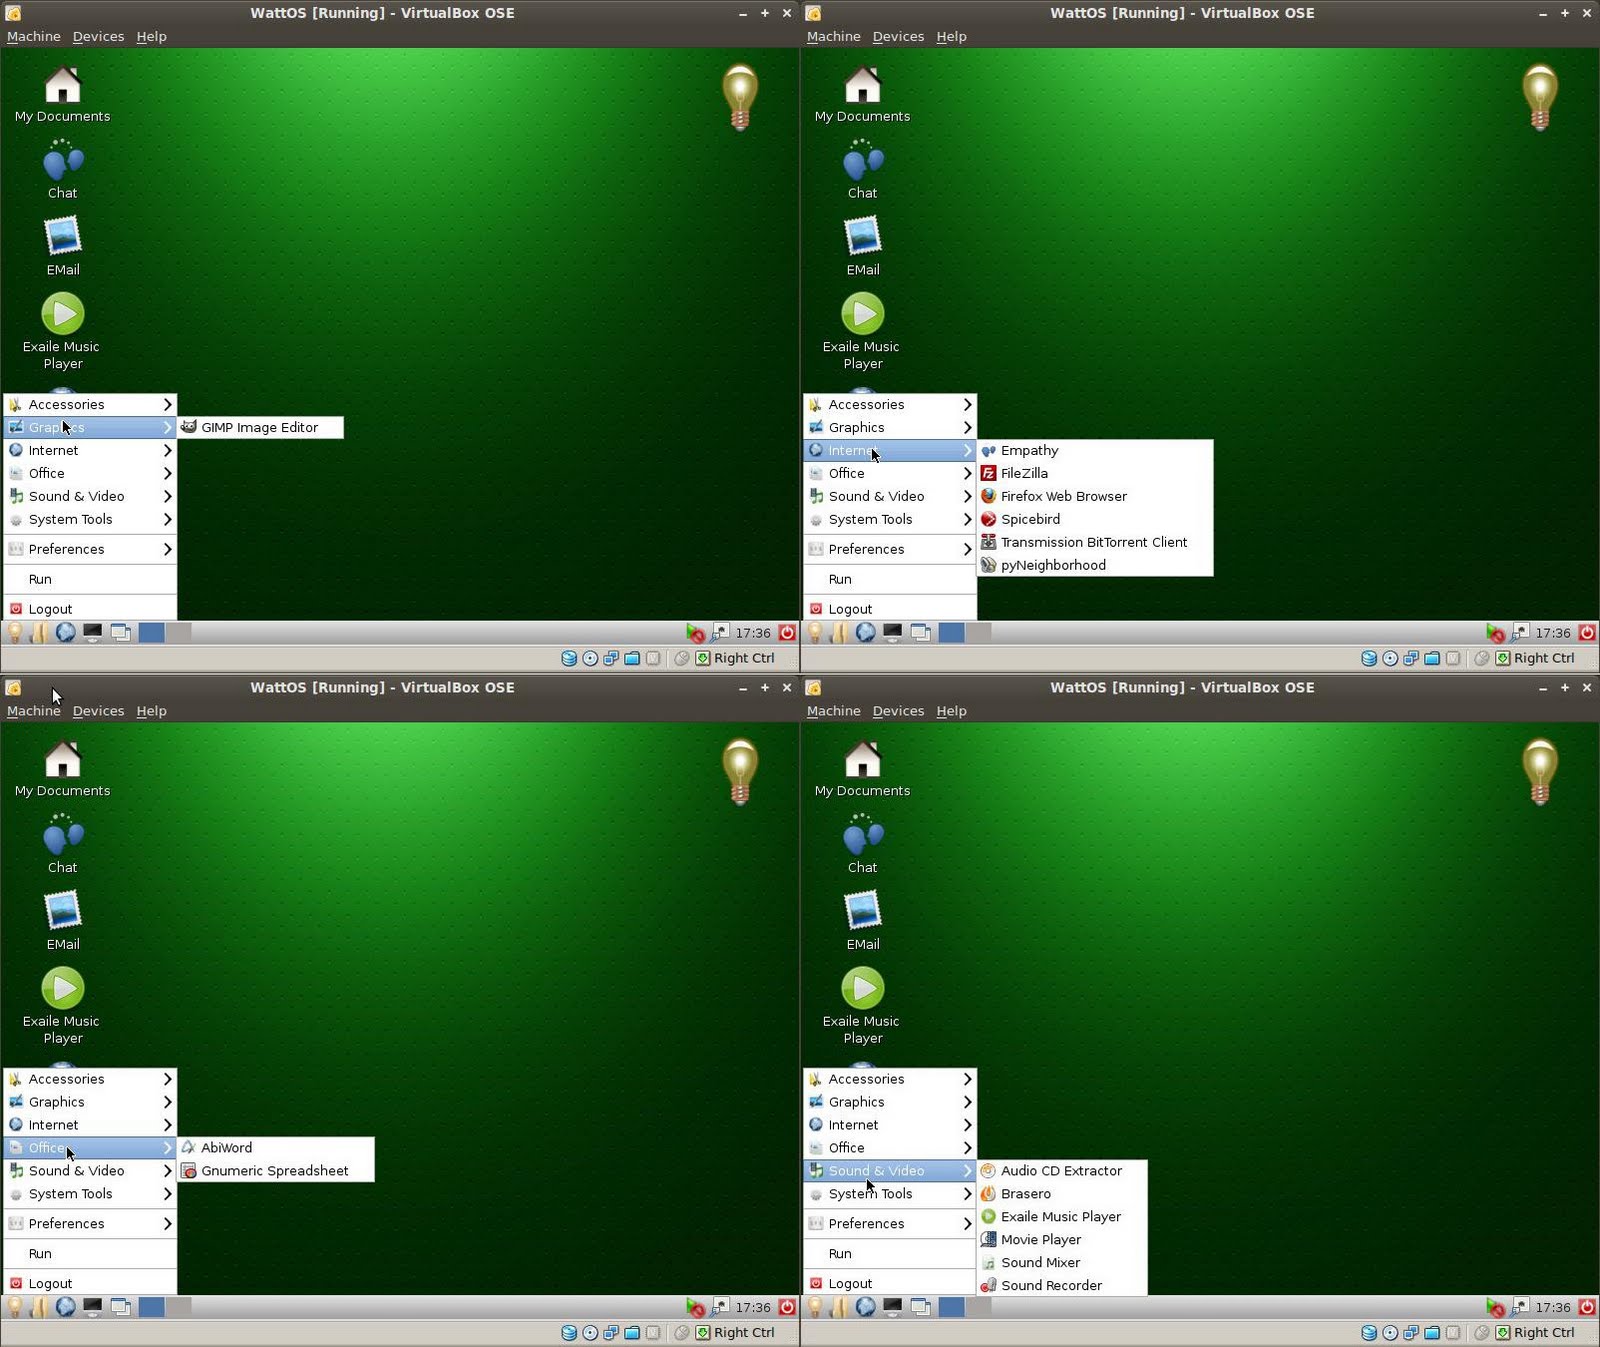Click highlighted Office category in Office-submenu window

[x=90, y=1148]
